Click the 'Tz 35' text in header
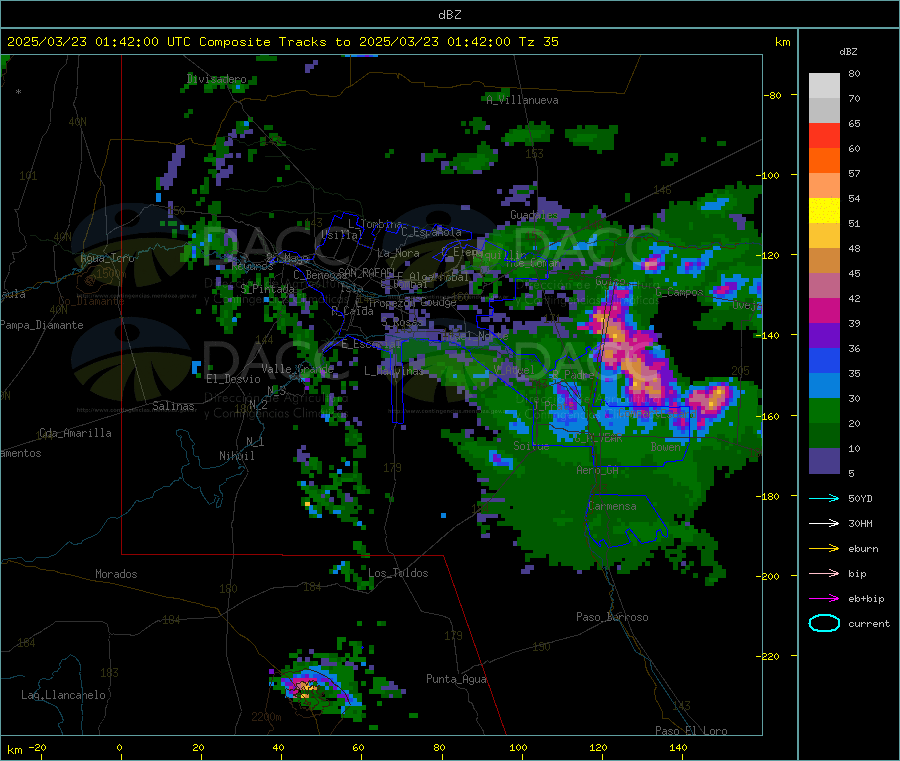The height and width of the screenshot is (761, 900). click(538, 42)
